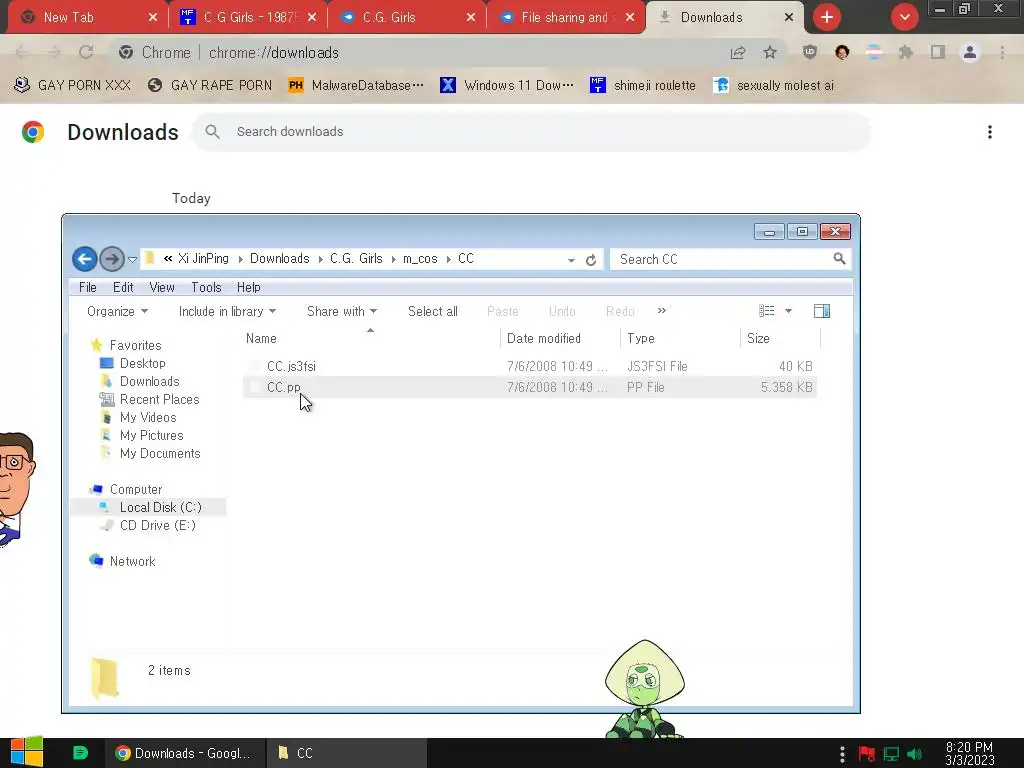
Task: Show hidden tray icons via three dots
Action: pyautogui.click(x=842, y=754)
